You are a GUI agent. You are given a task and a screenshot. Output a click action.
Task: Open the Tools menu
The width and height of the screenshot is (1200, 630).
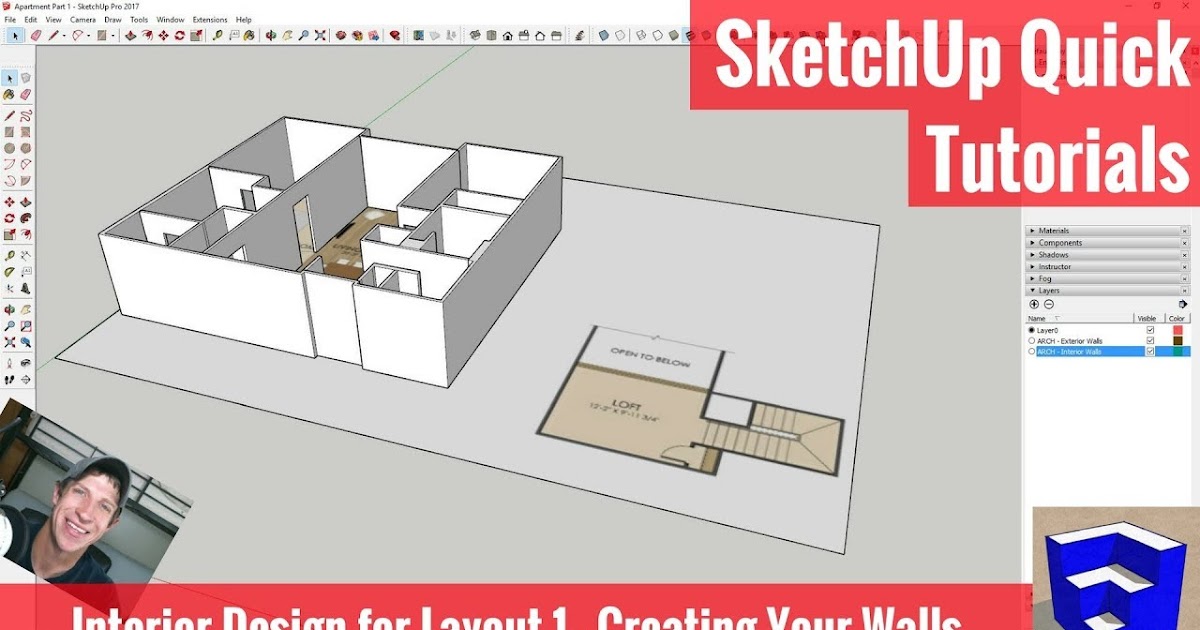139,19
